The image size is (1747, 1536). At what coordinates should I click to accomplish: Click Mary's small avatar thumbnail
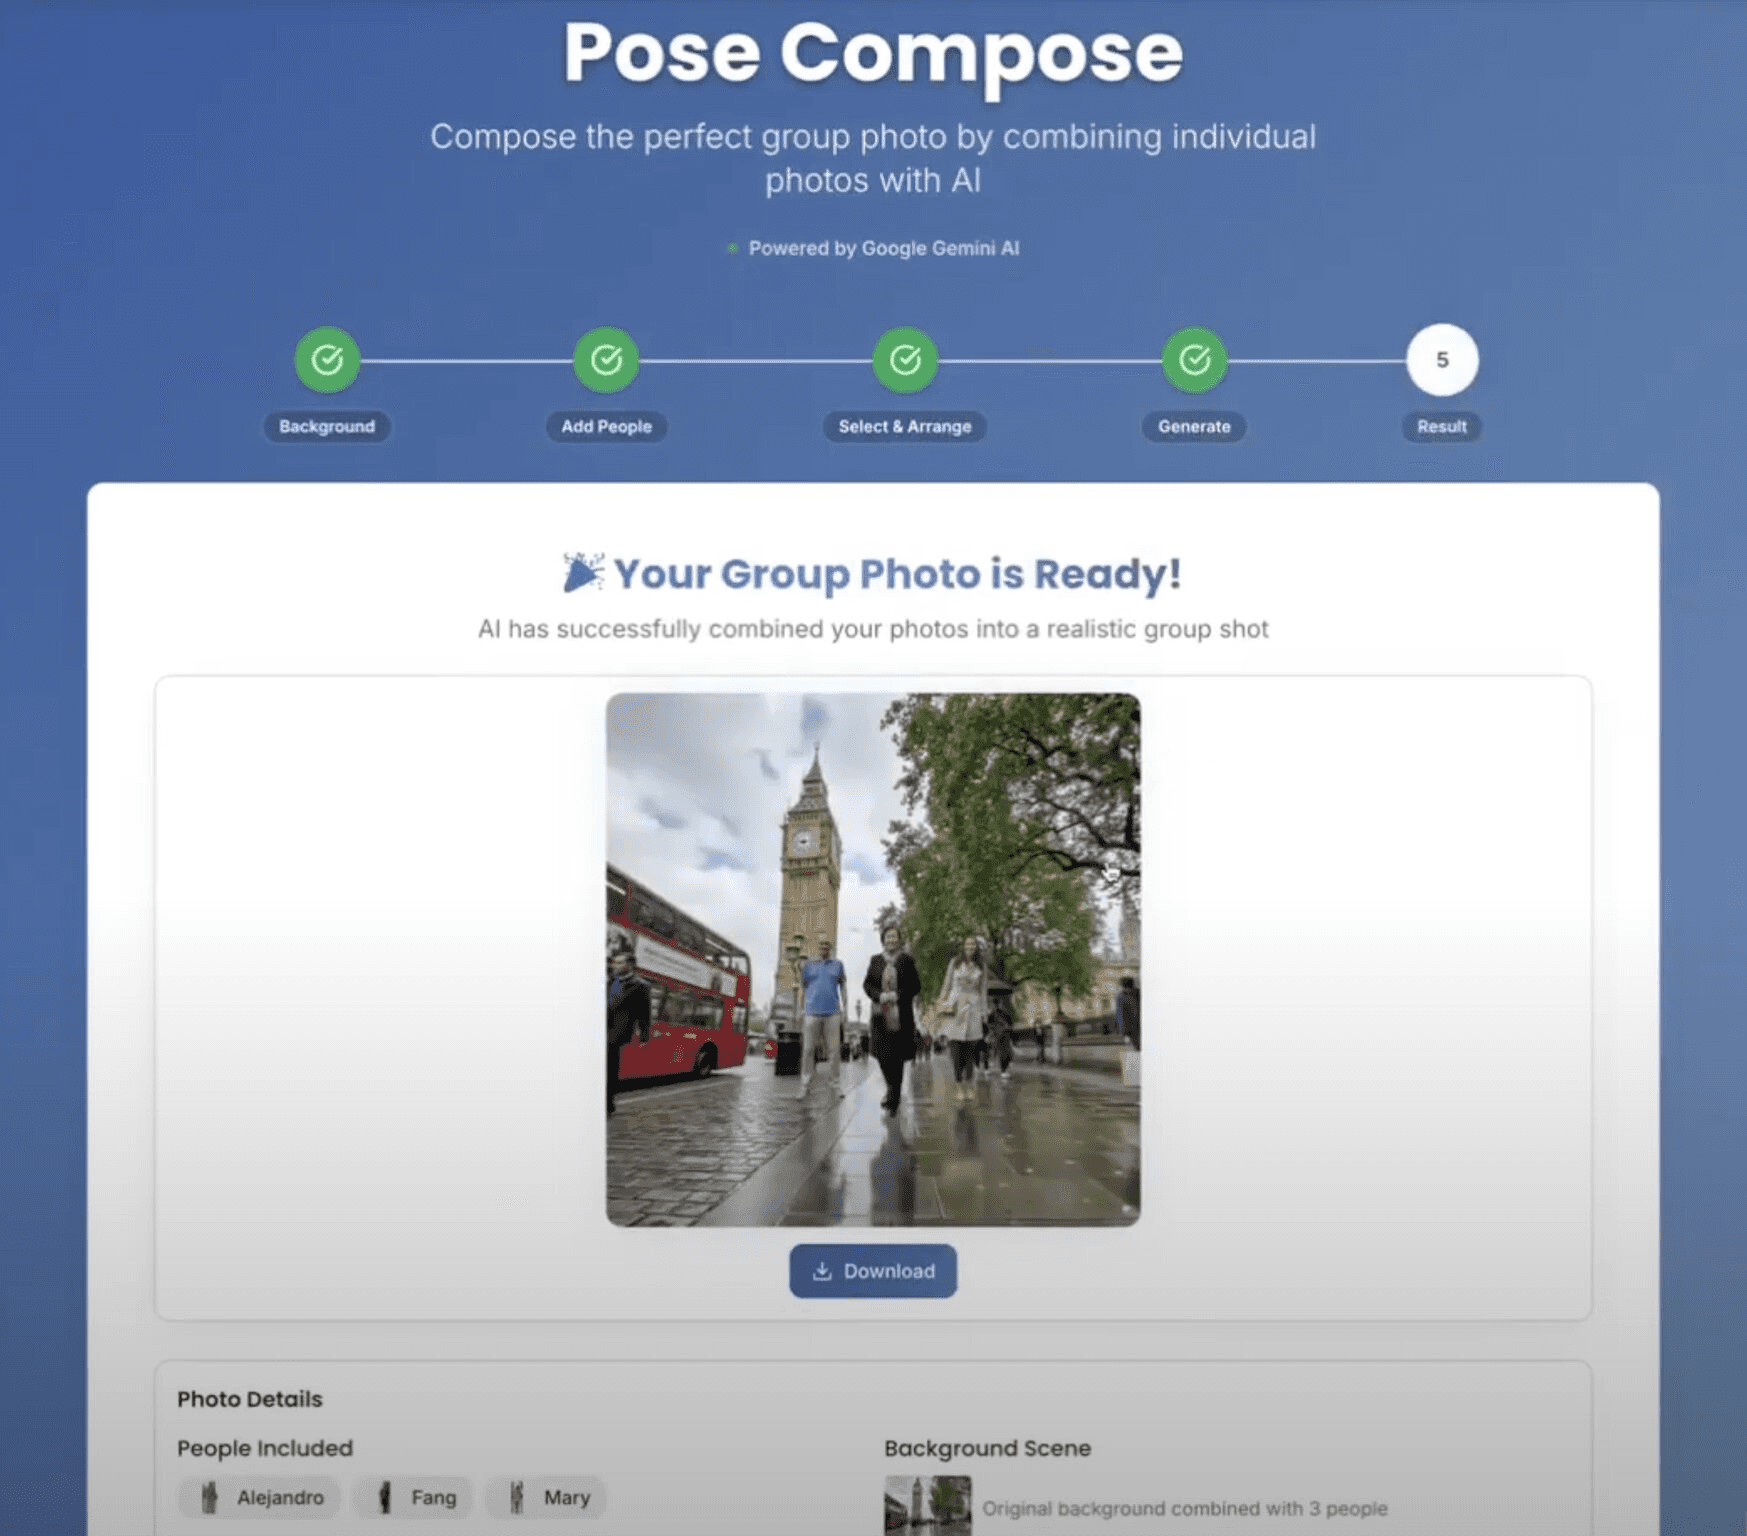coord(516,1497)
